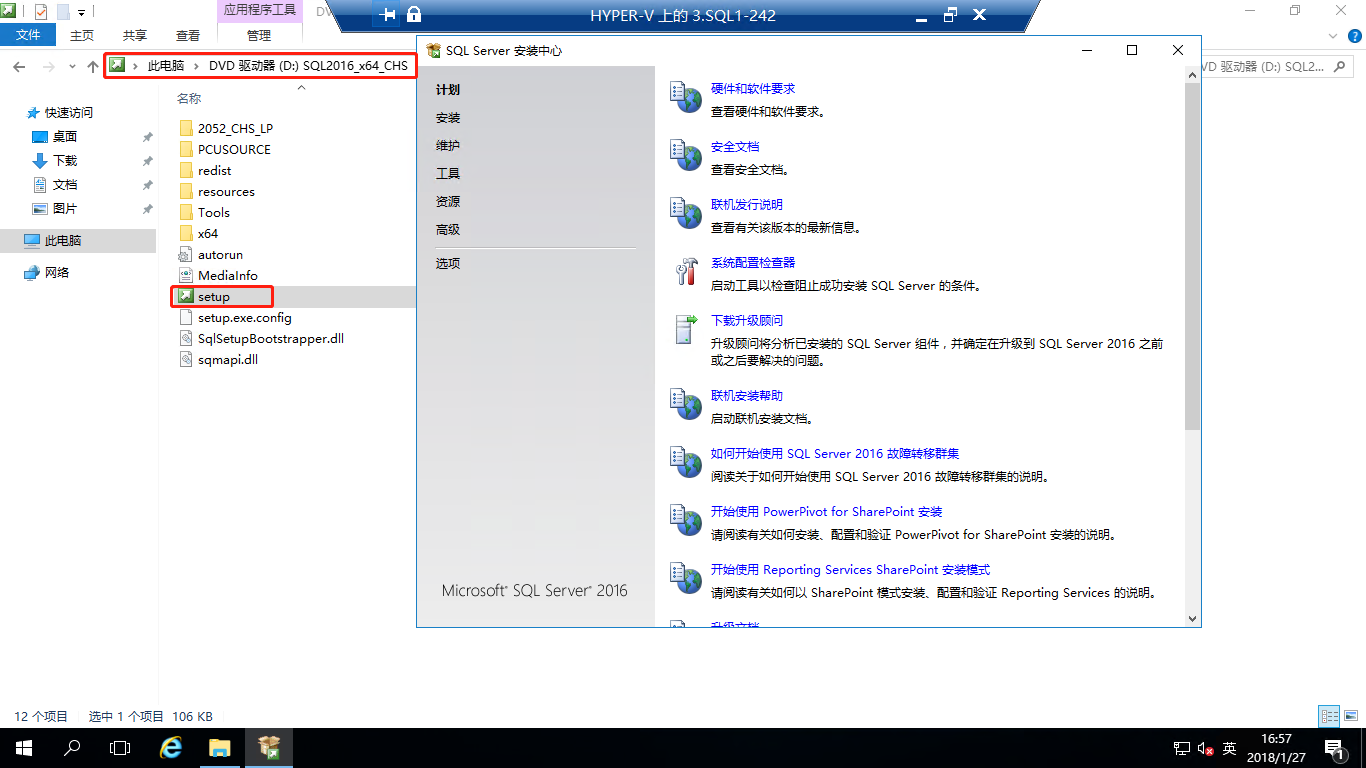The width and height of the screenshot is (1366, 768).
Task: Select 选项 in SQL Server setup sidebar
Action: pos(448,264)
